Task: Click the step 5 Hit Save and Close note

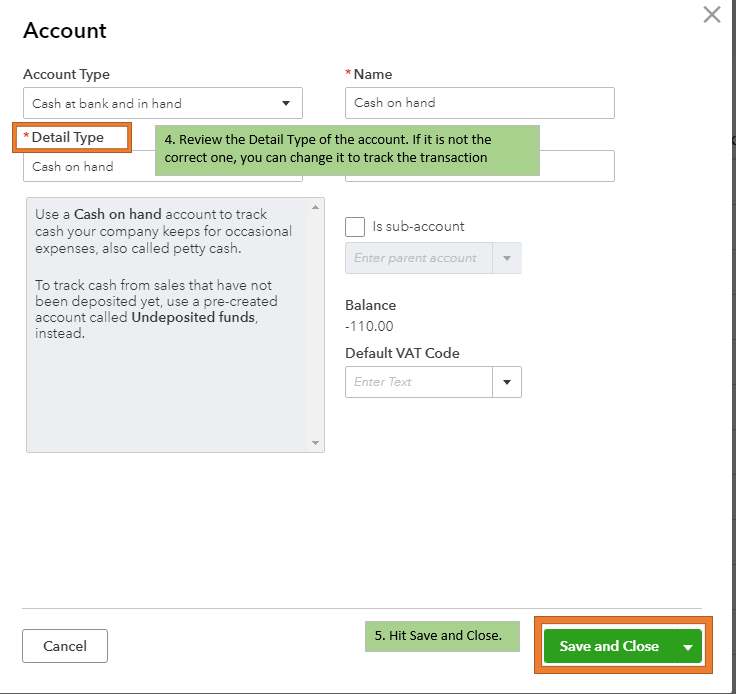Action: click(441, 636)
